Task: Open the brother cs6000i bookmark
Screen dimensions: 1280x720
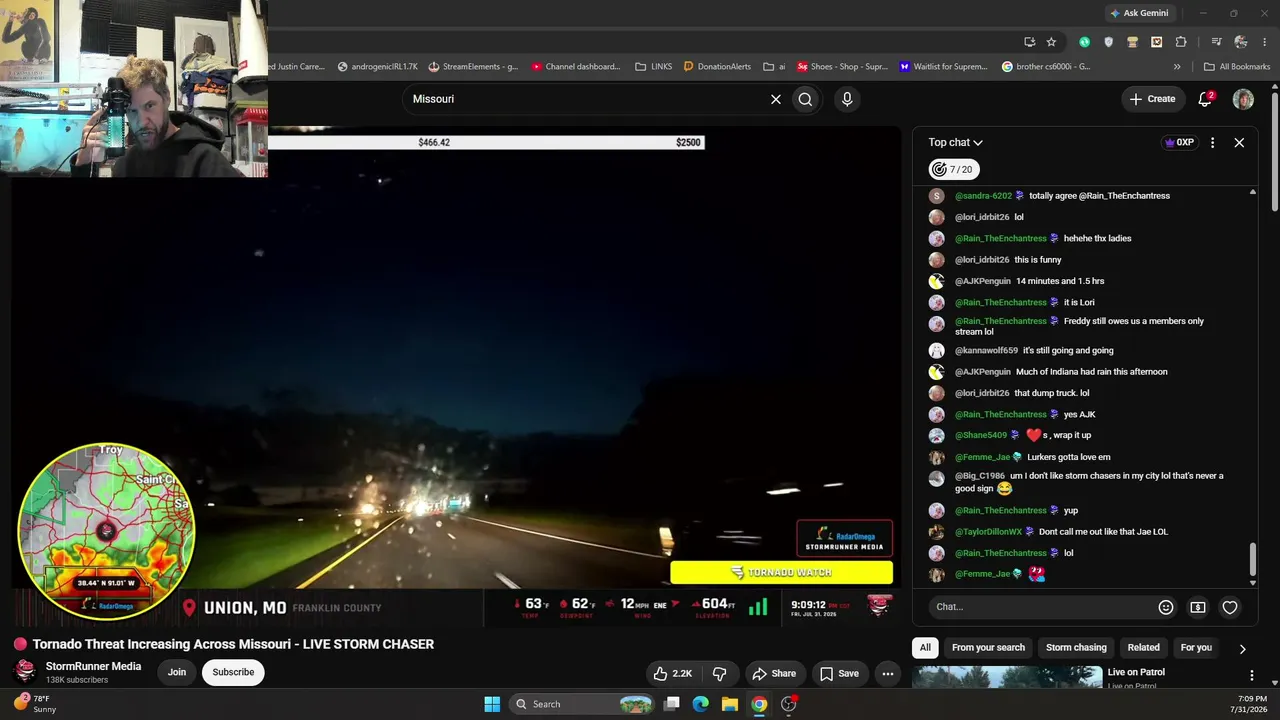Action: pos(1046,67)
